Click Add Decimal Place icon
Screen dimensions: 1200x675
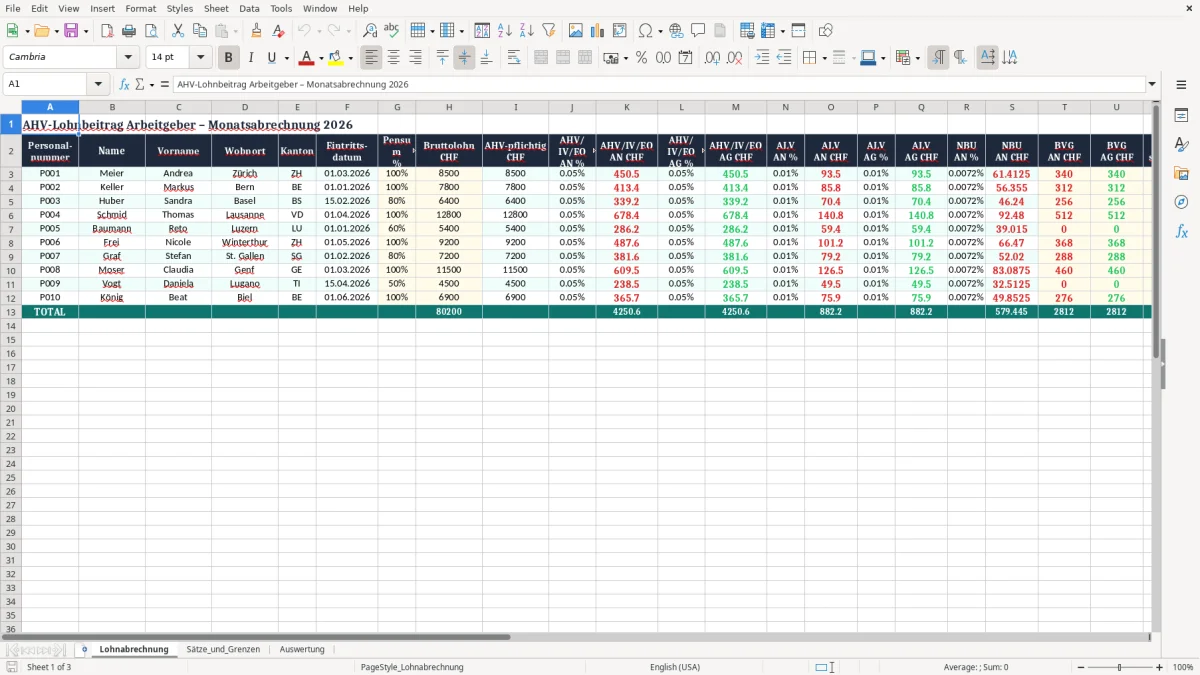click(x=713, y=58)
